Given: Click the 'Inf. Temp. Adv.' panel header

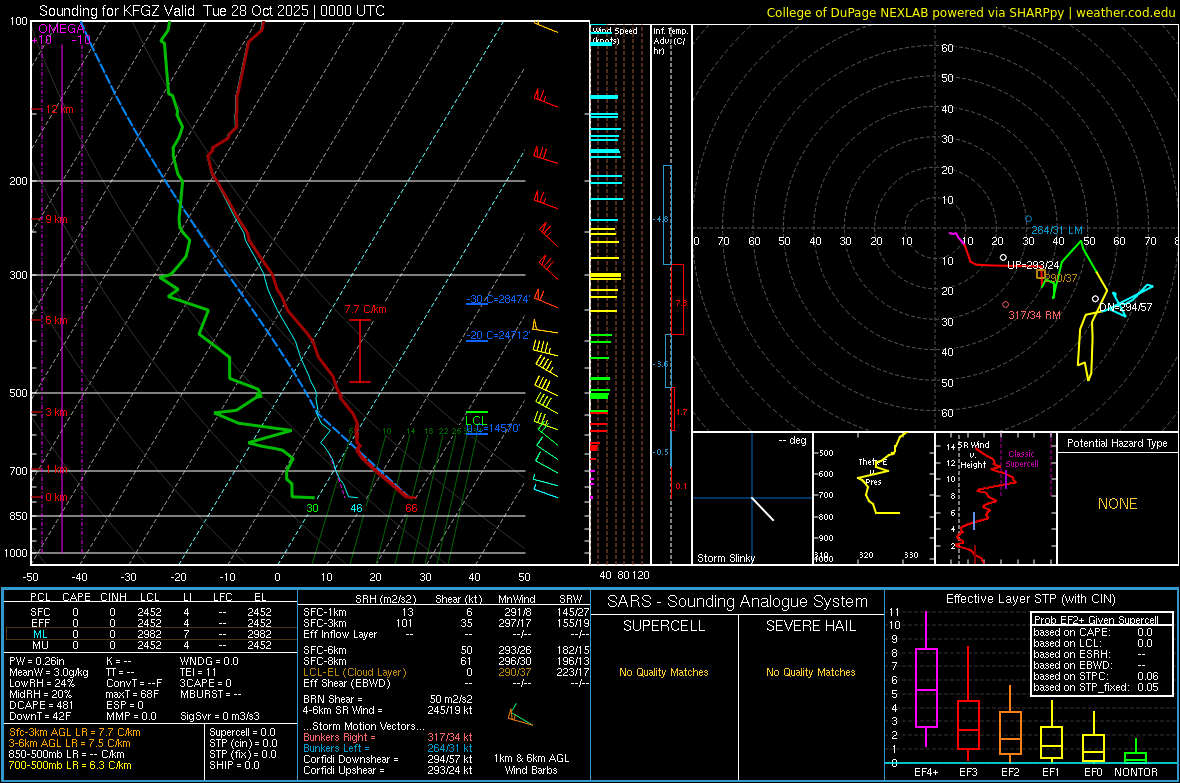Looking at the screenshot, I should pyautogui.click(x=670, y=41).
